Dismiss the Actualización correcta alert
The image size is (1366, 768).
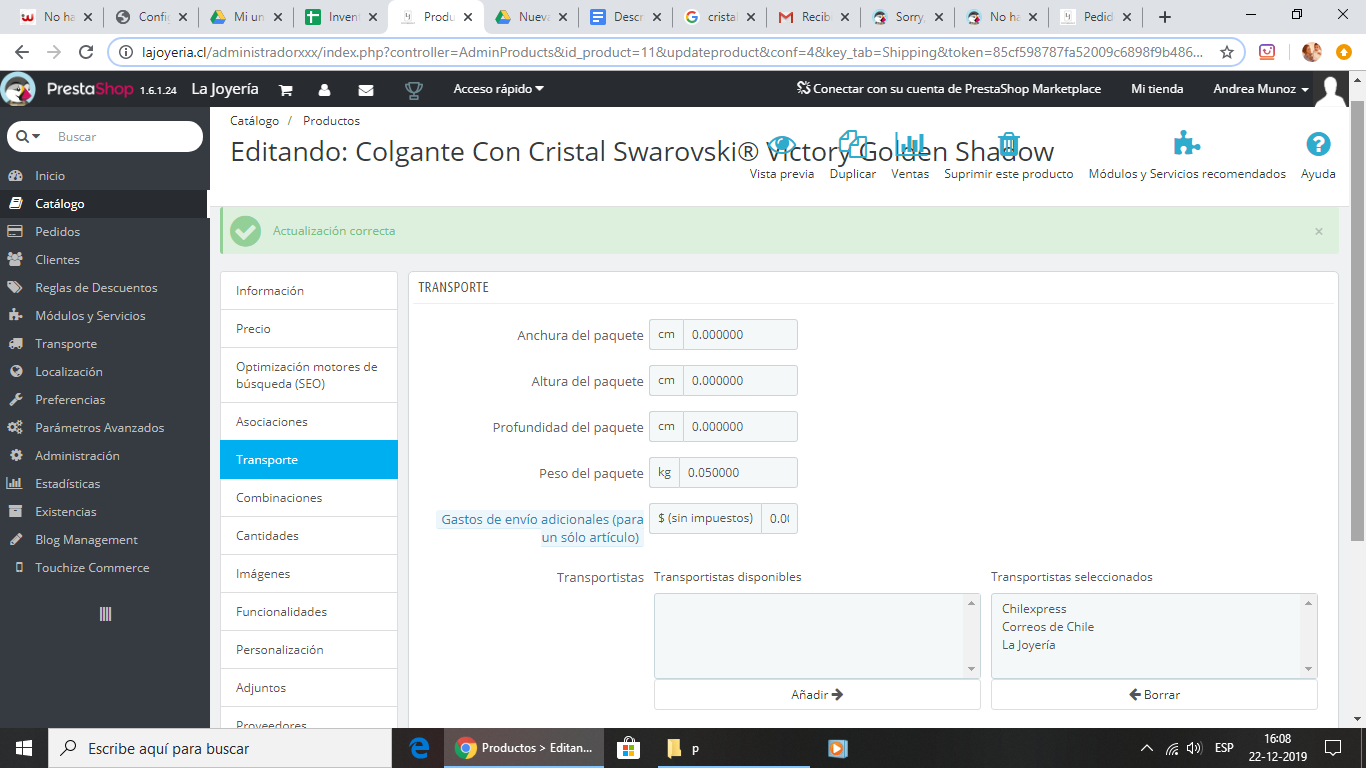tap(1319, 231)
